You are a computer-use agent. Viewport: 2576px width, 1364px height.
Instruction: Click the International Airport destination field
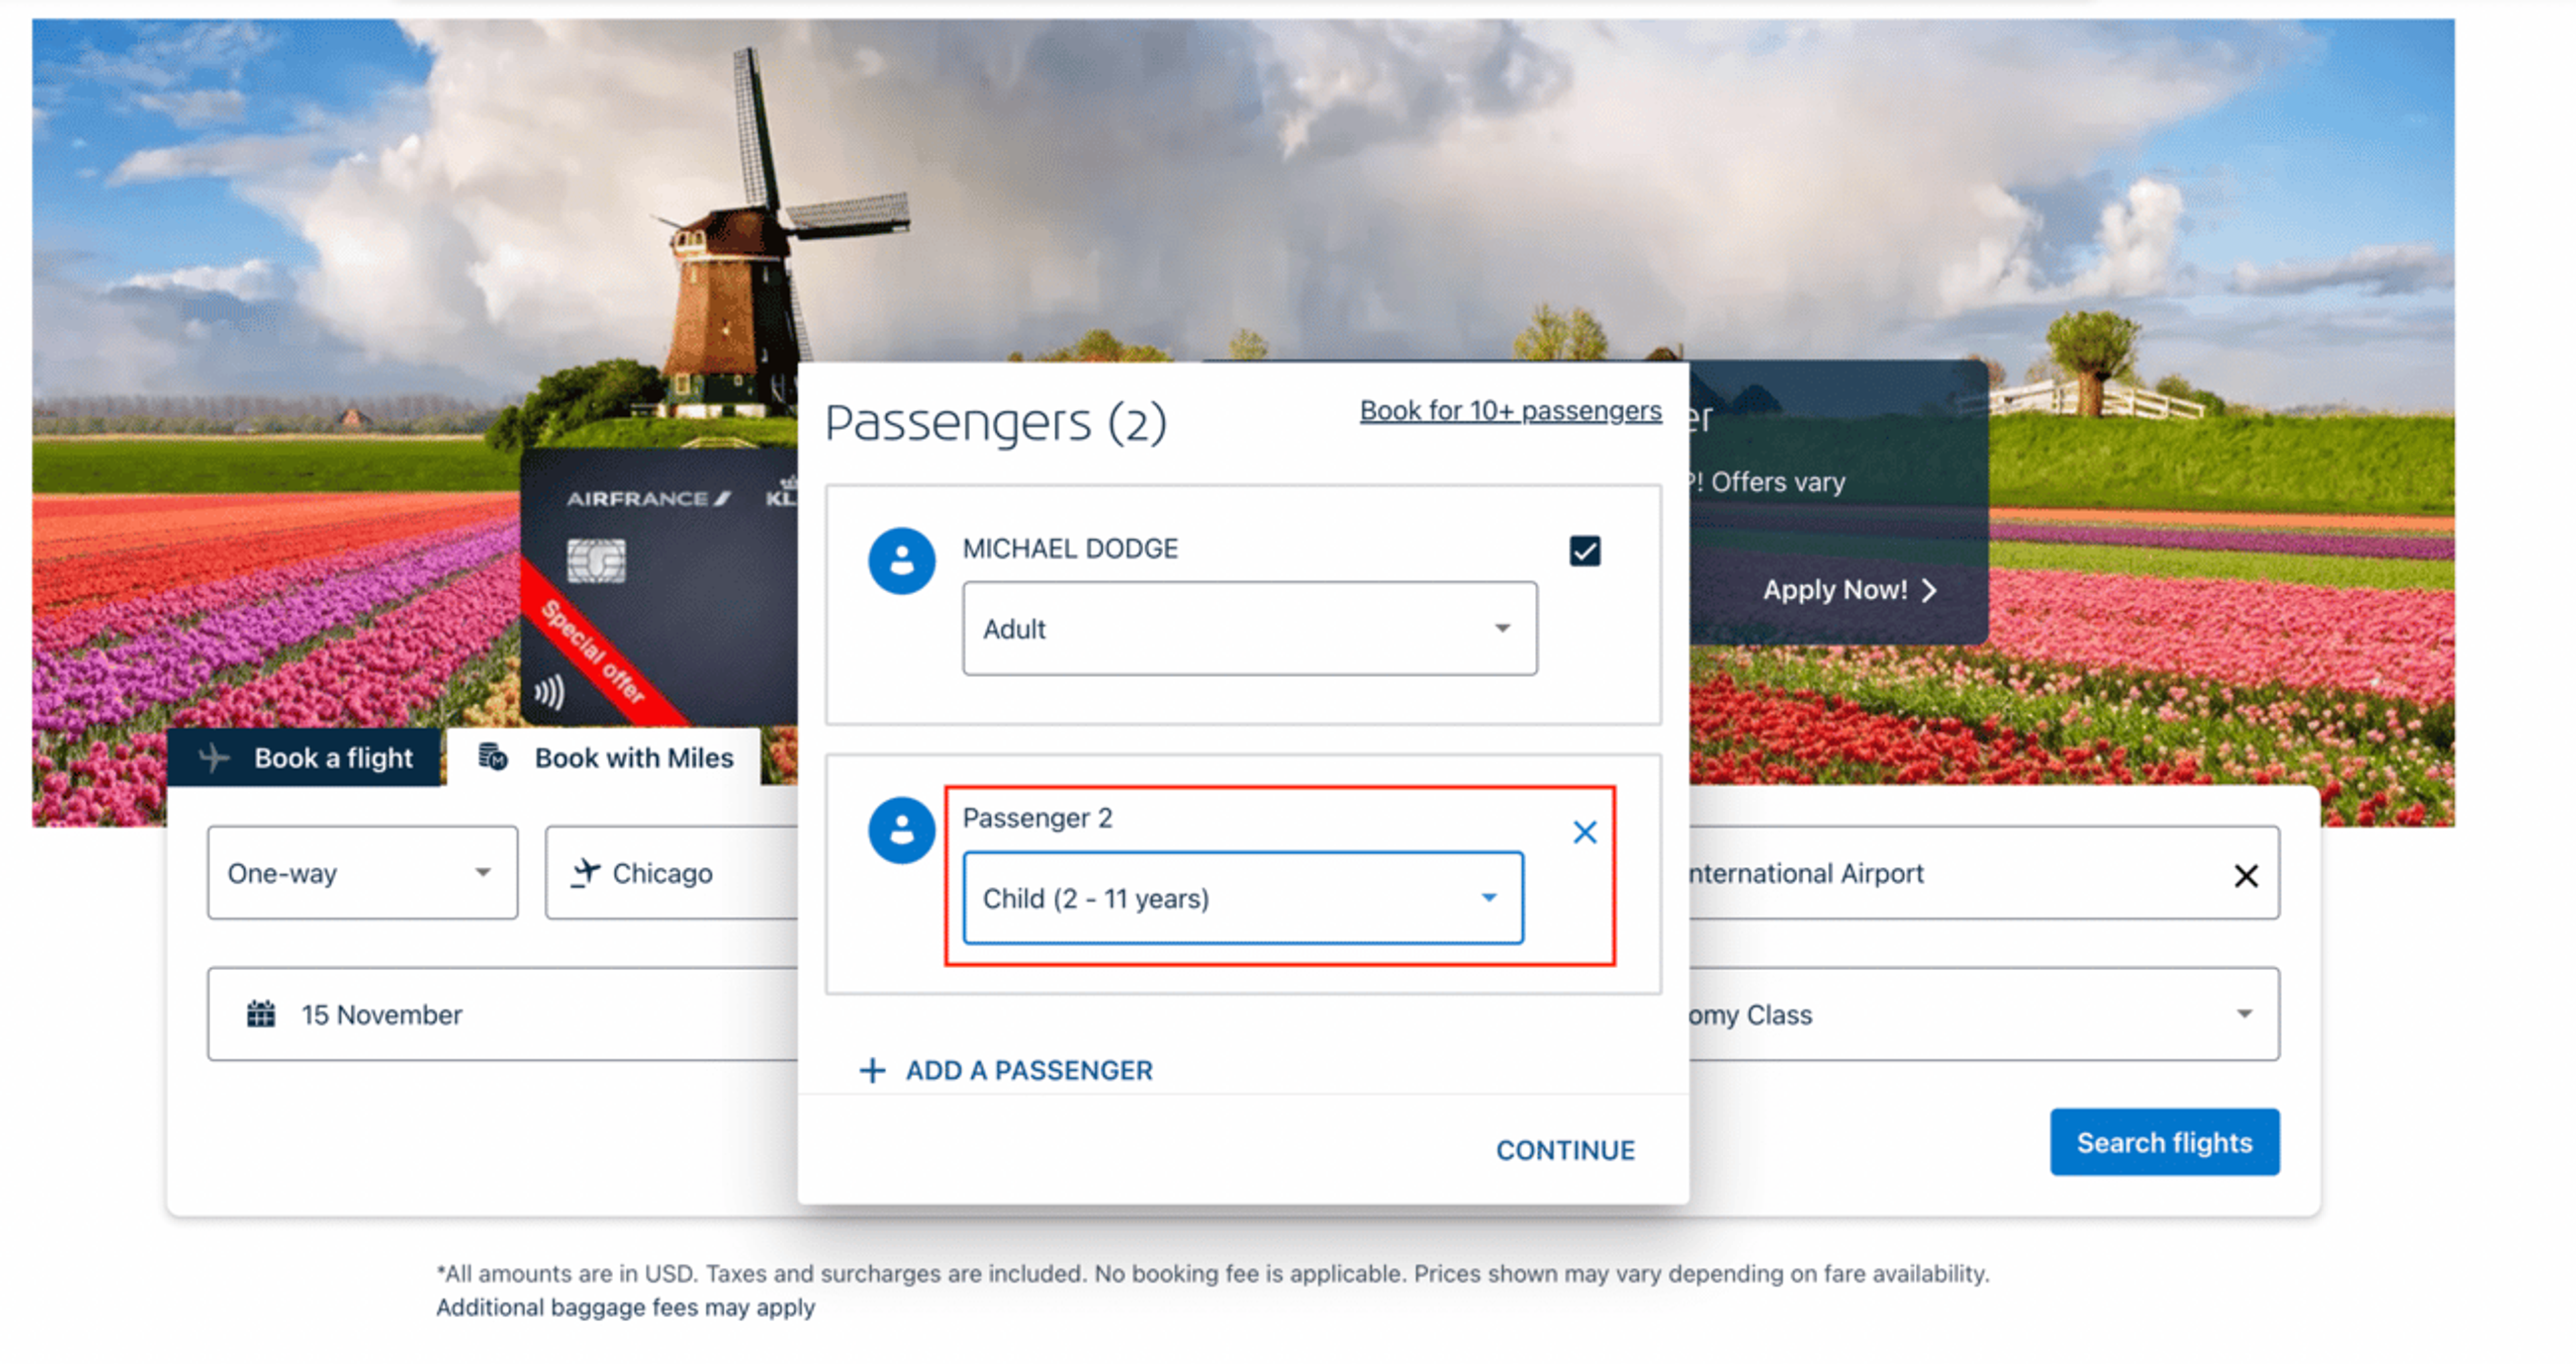pyautogui.click(x=1984, y=873)
